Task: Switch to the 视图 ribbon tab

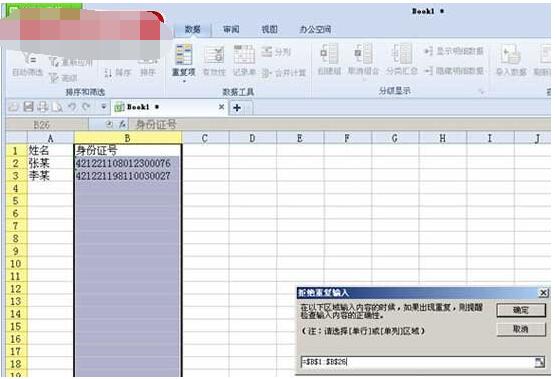Action: [269, 29]
